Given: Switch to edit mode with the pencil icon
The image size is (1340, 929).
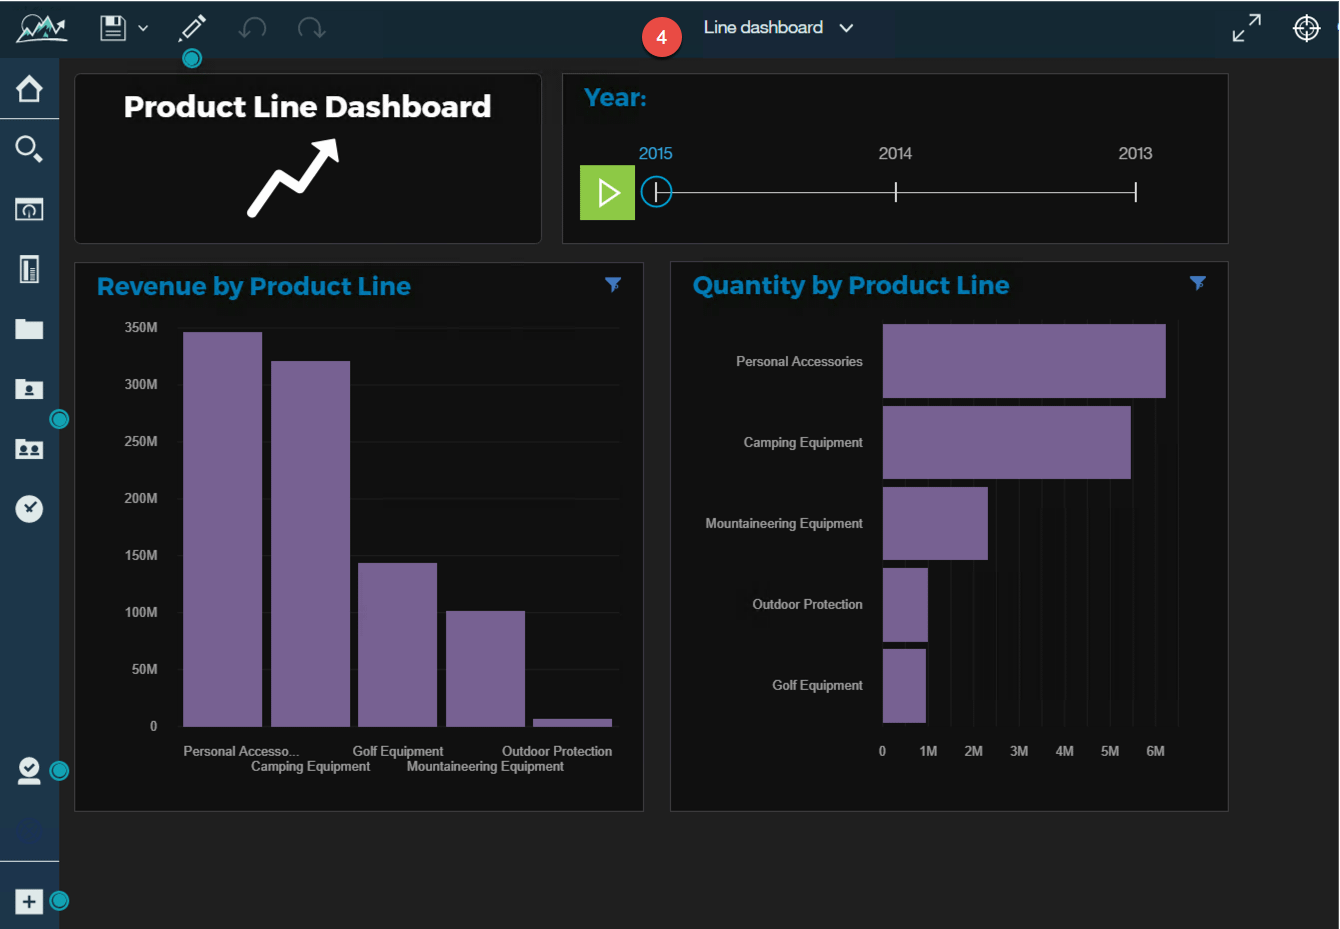Looking at the screenshot, I should (x=192, y=29).
